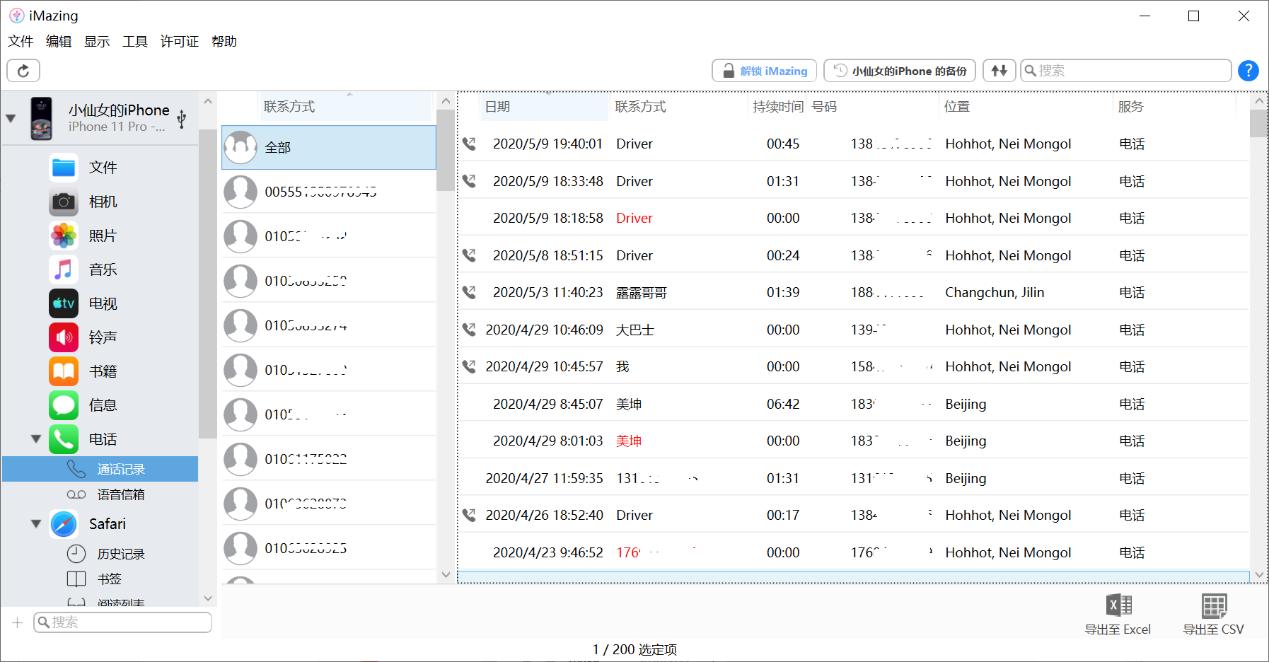The height and width of the screenshot is (662, 1269).
Task: Collapse the 小仙女的iPhone device entry
Action: pyautogui.click(x=11, y=118)
